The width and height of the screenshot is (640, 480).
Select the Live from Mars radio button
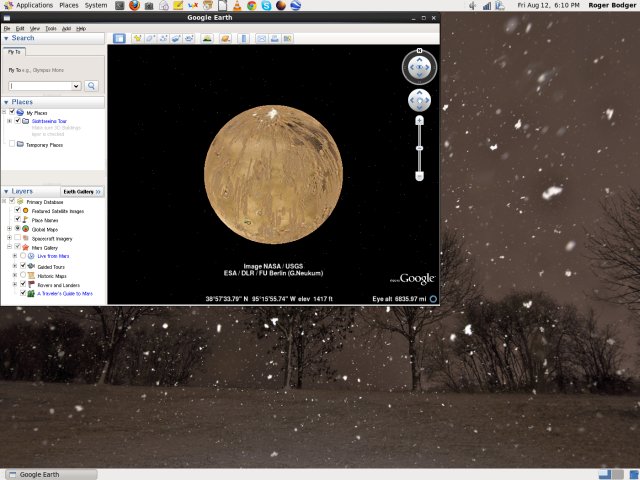(23, 256)
